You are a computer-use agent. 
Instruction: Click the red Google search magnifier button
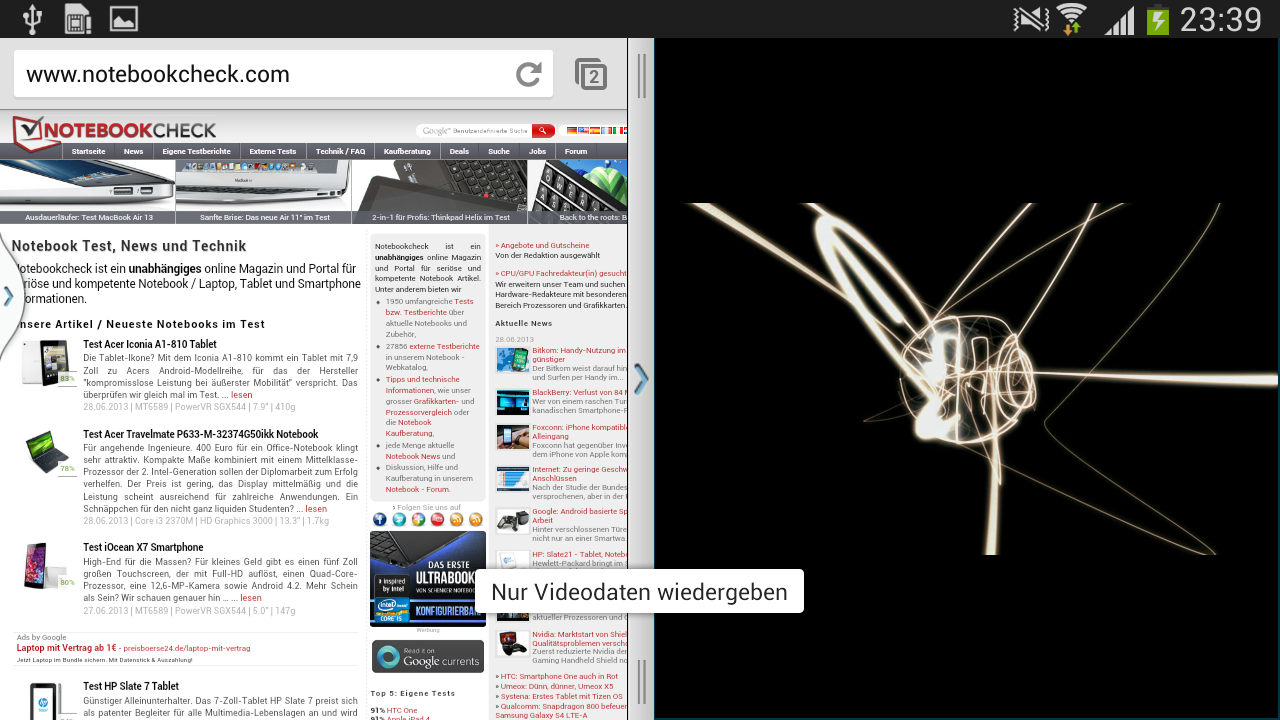pyautogui.click(x=542, y=131)
